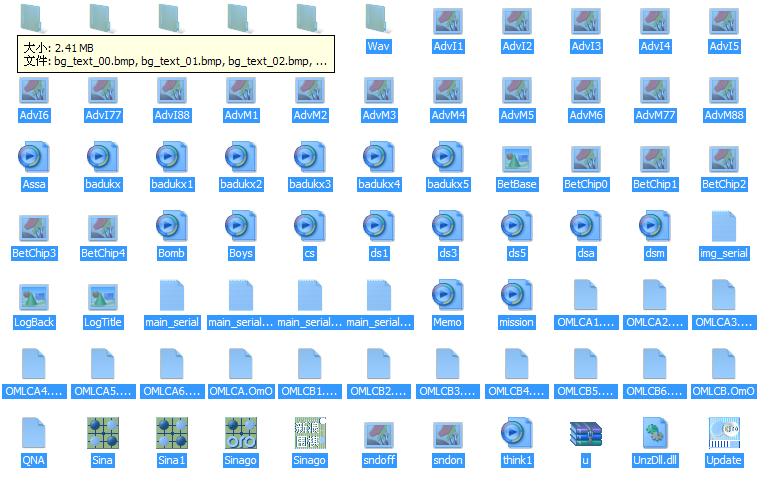
Task: Click the AdvM77 file name
Action: [655, 115]
